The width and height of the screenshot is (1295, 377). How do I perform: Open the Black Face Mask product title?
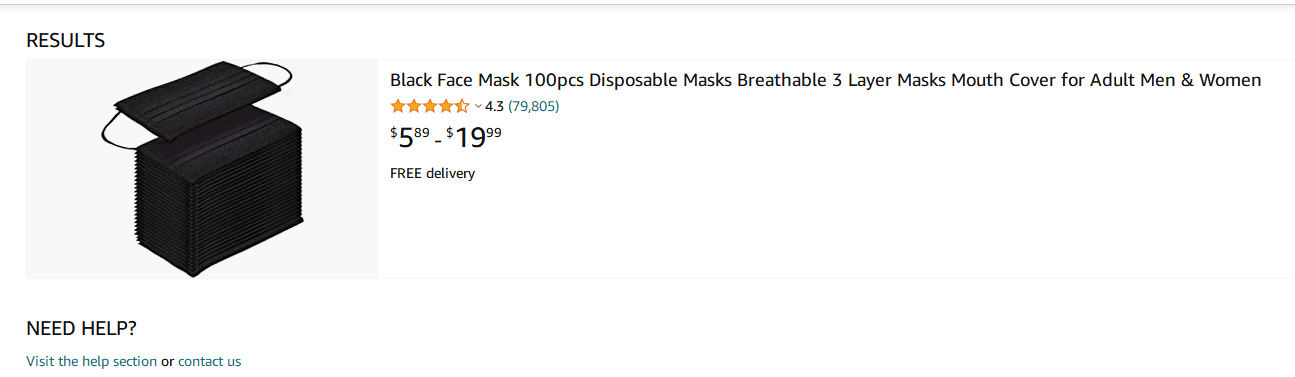point(826,80)
